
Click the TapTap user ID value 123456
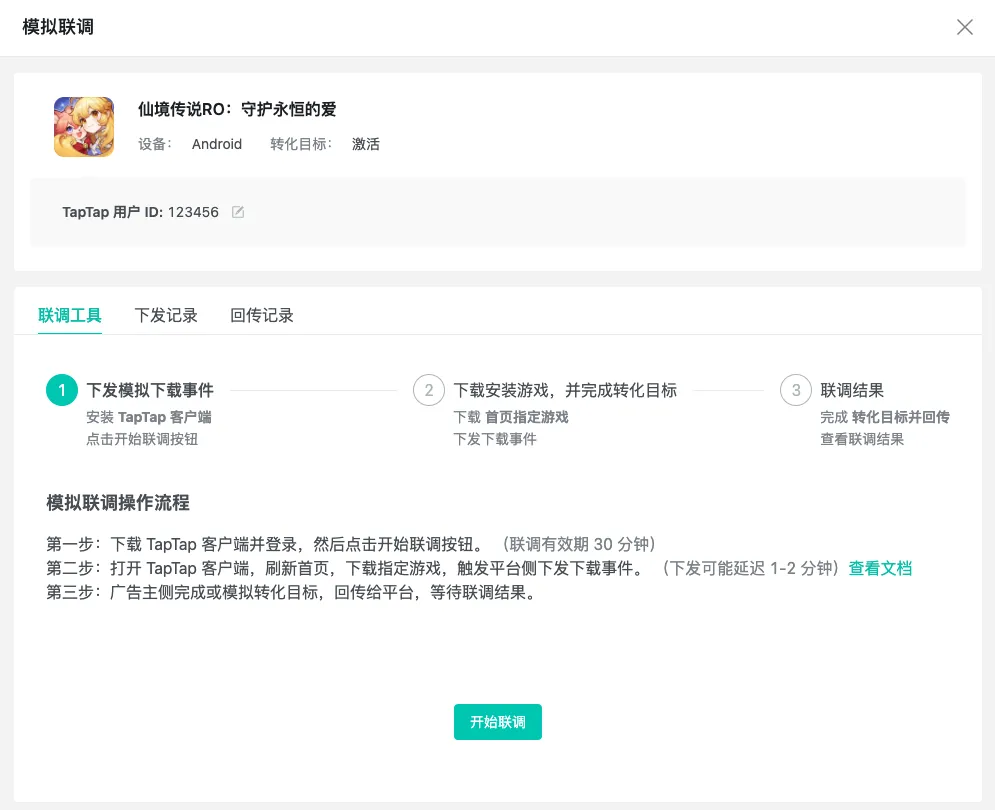[193, 212]
